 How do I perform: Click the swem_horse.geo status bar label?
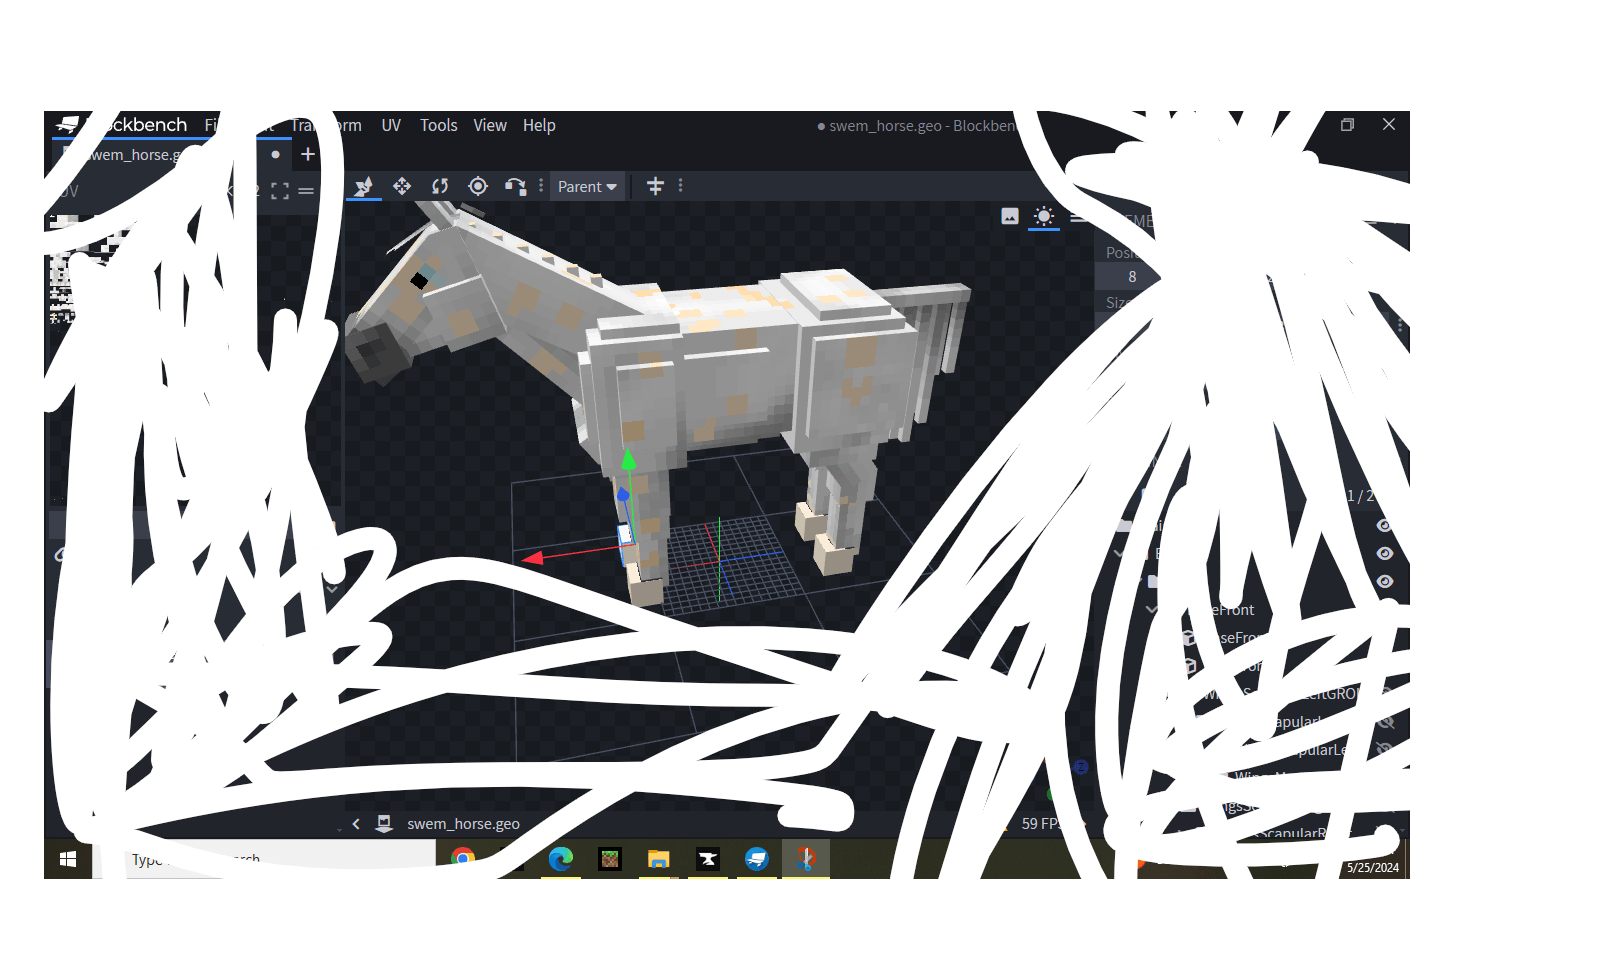[x=463, y=824]
